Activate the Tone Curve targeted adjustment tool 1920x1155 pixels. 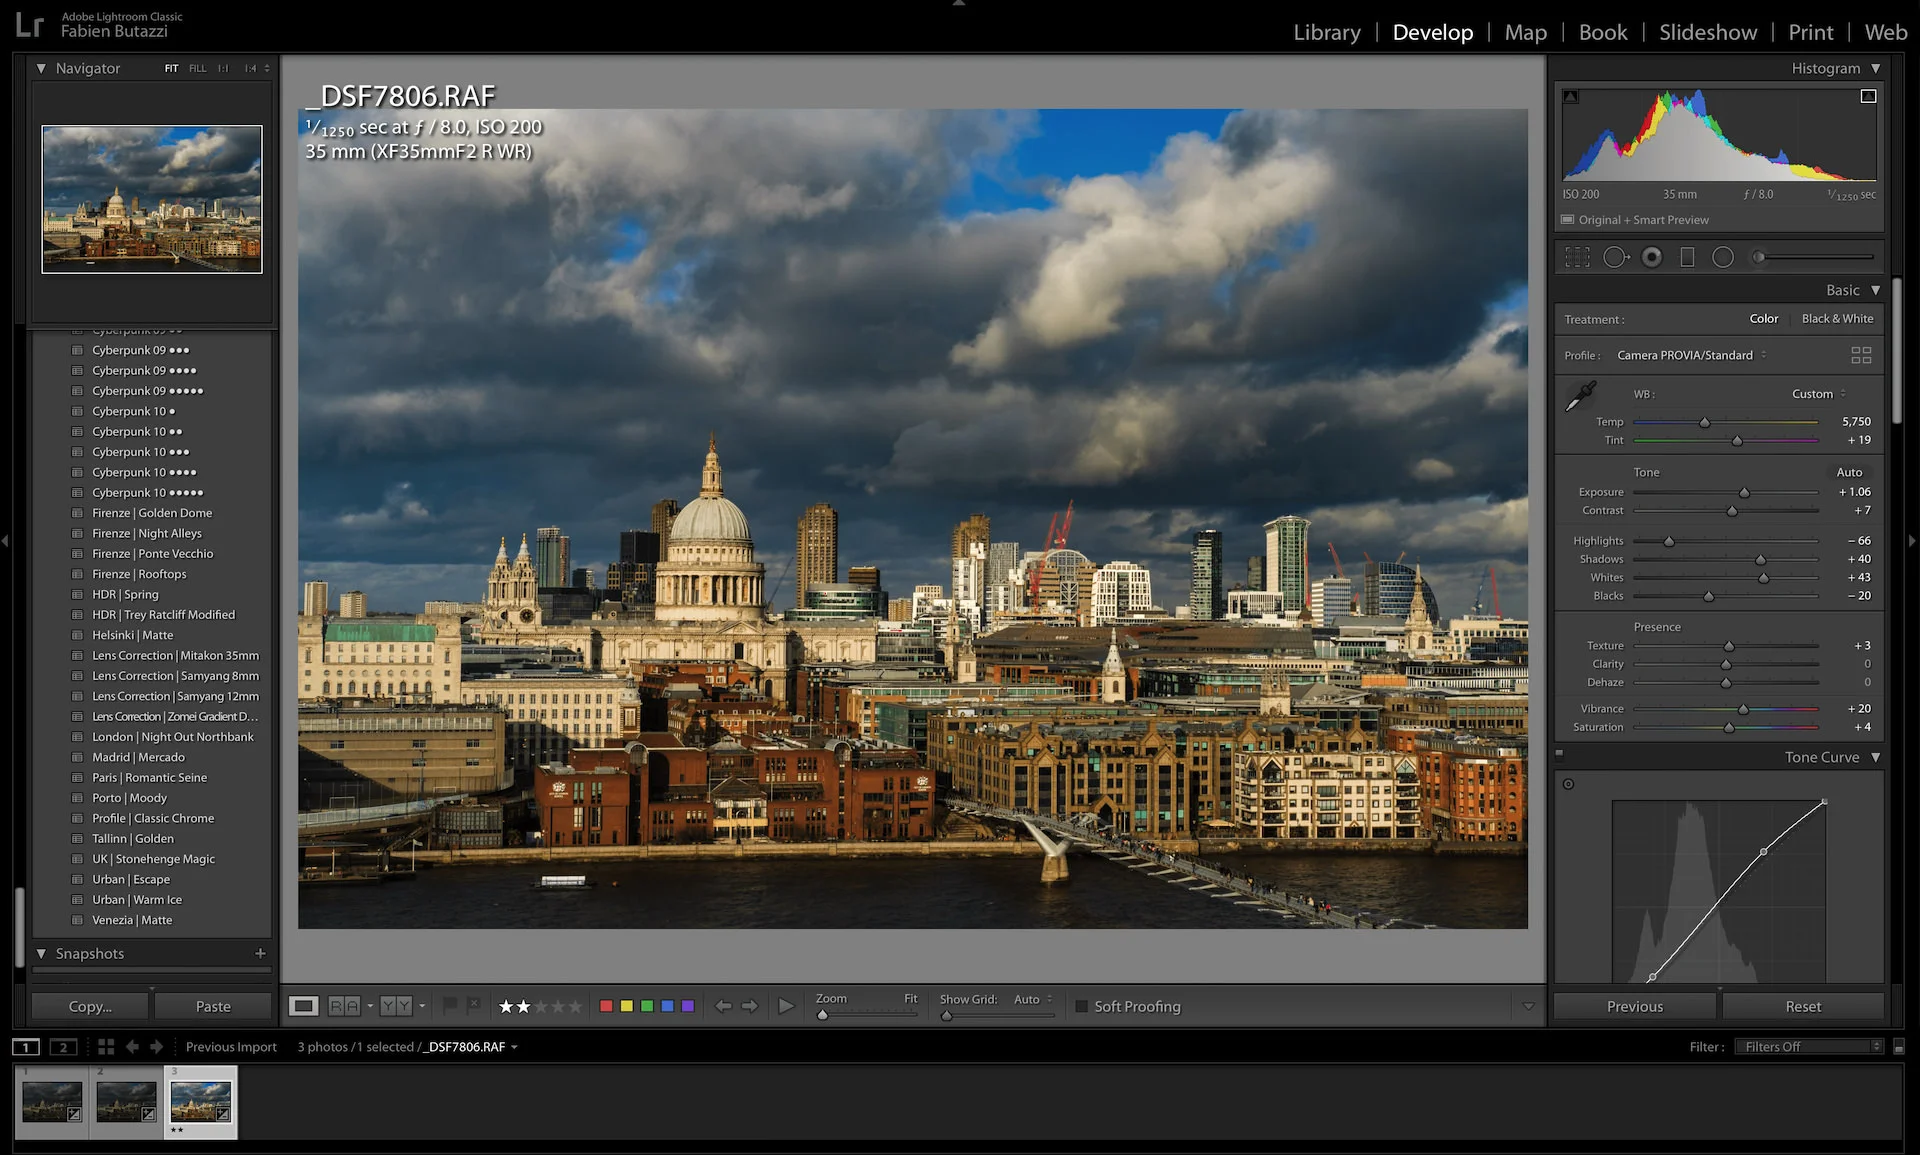click(1568, 784)
